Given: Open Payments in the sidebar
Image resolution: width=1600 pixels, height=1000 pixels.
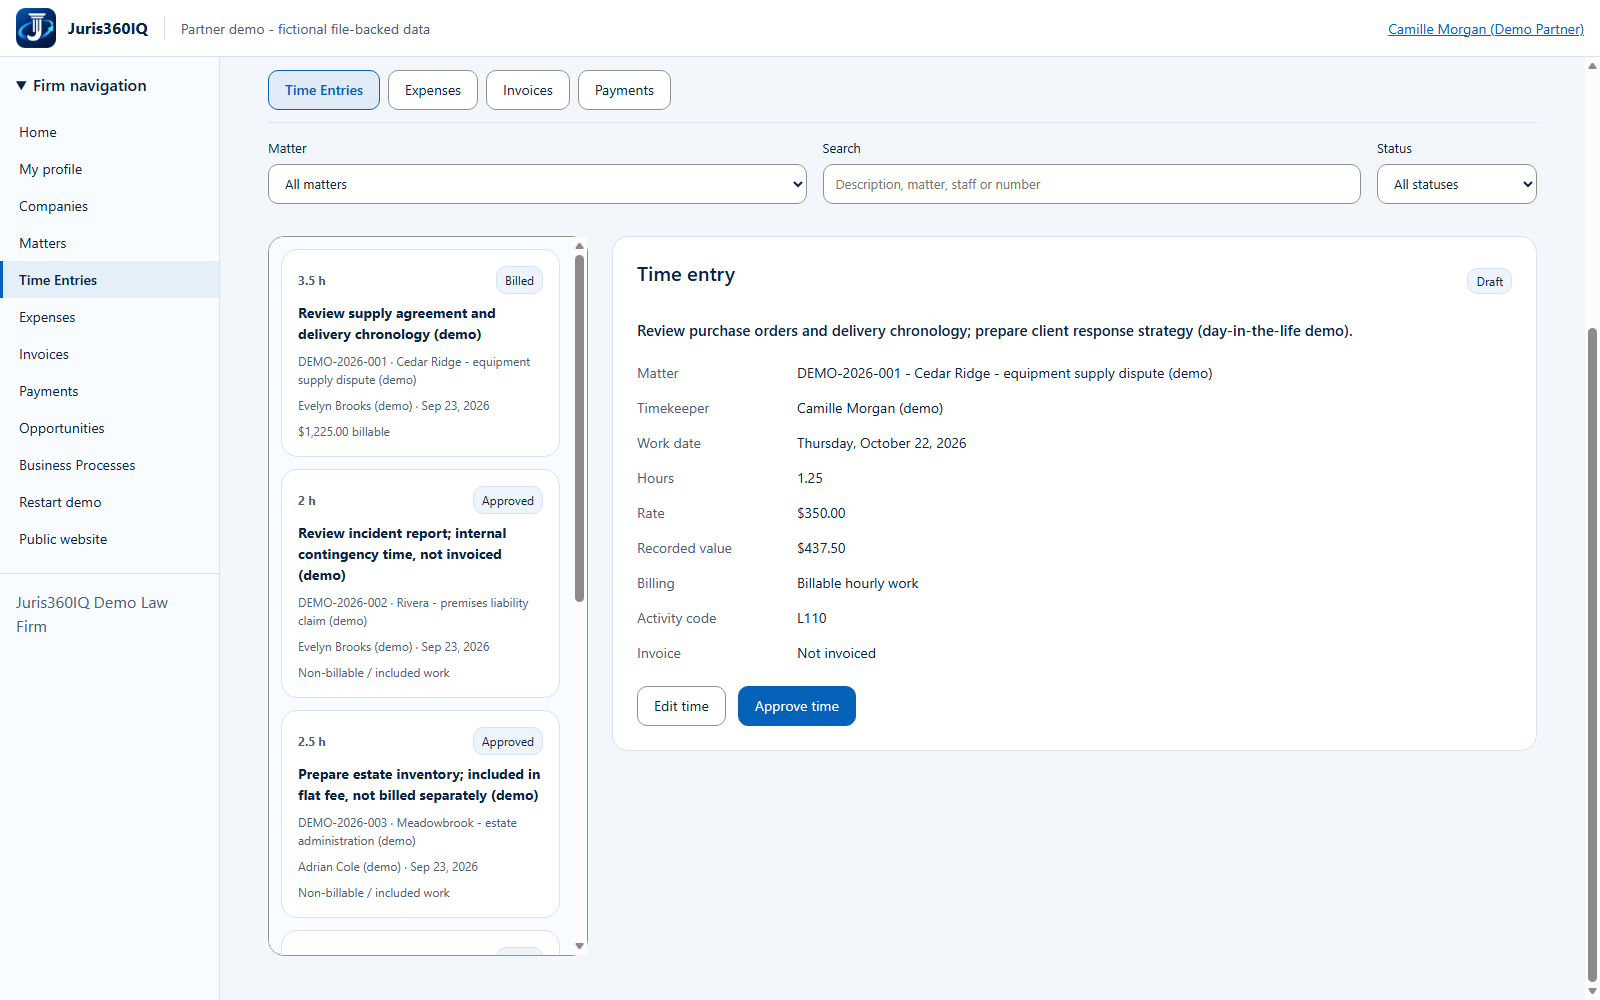Looking at the screenshot, I should [x=110, y=391].
